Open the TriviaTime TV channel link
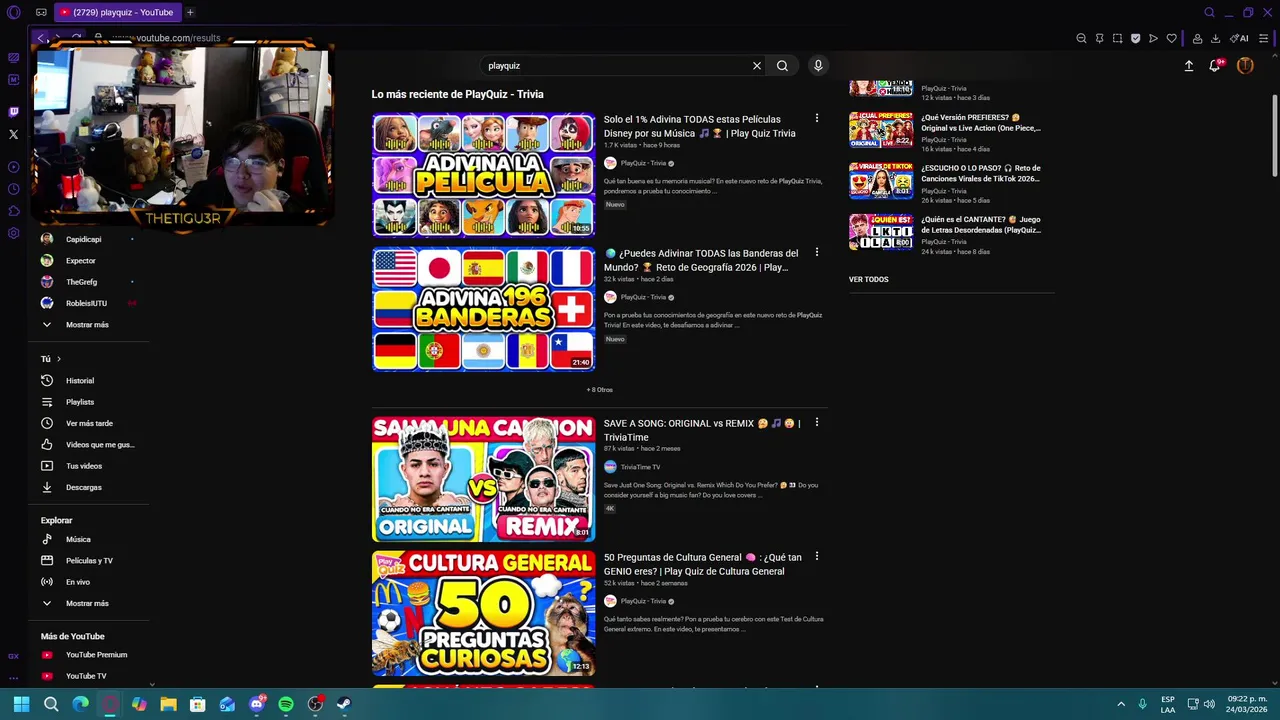 pos(640,467)
